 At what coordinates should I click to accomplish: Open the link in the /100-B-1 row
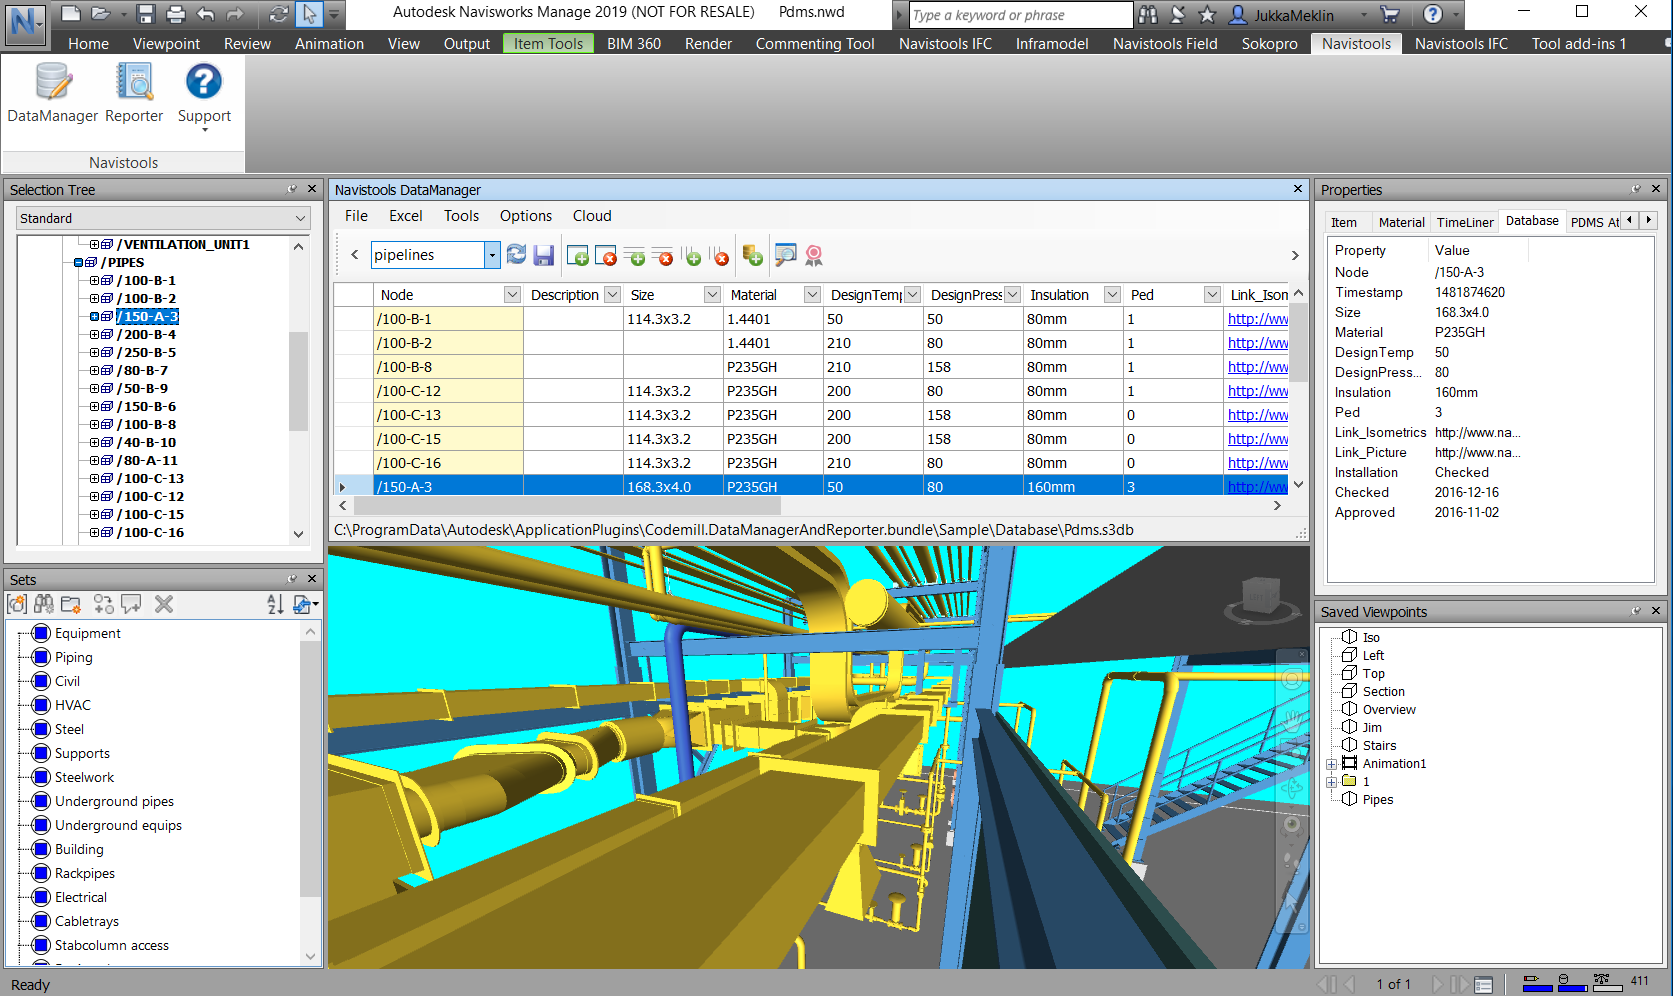[x=1257, y=319]
